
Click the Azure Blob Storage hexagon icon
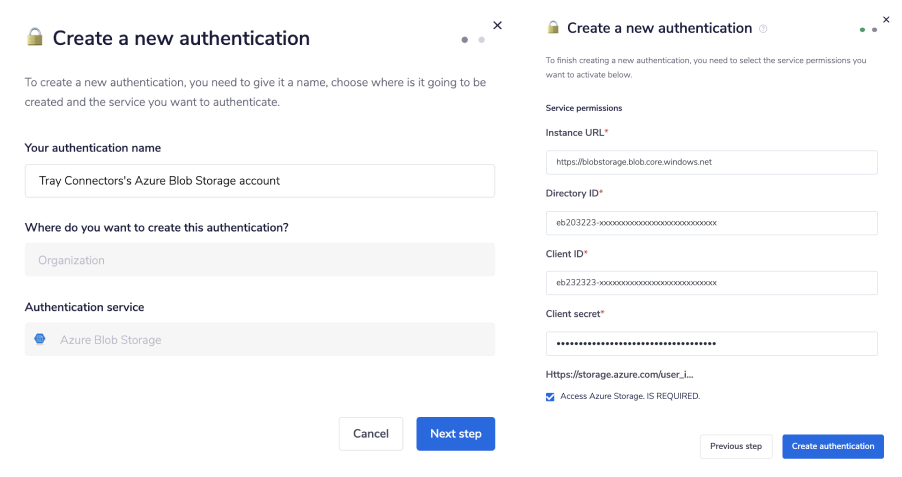point(39,340)
